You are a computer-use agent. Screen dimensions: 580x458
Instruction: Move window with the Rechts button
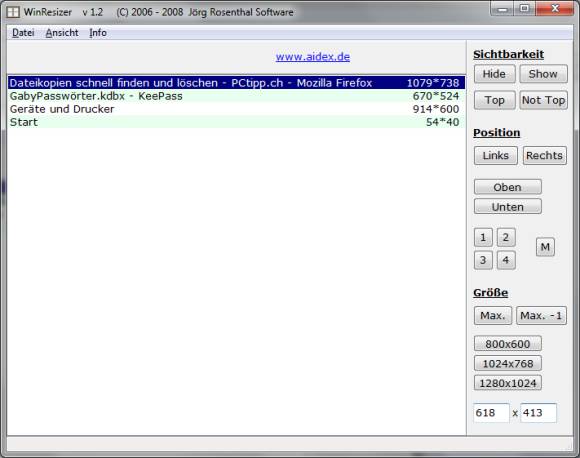(x=544, y=155)
